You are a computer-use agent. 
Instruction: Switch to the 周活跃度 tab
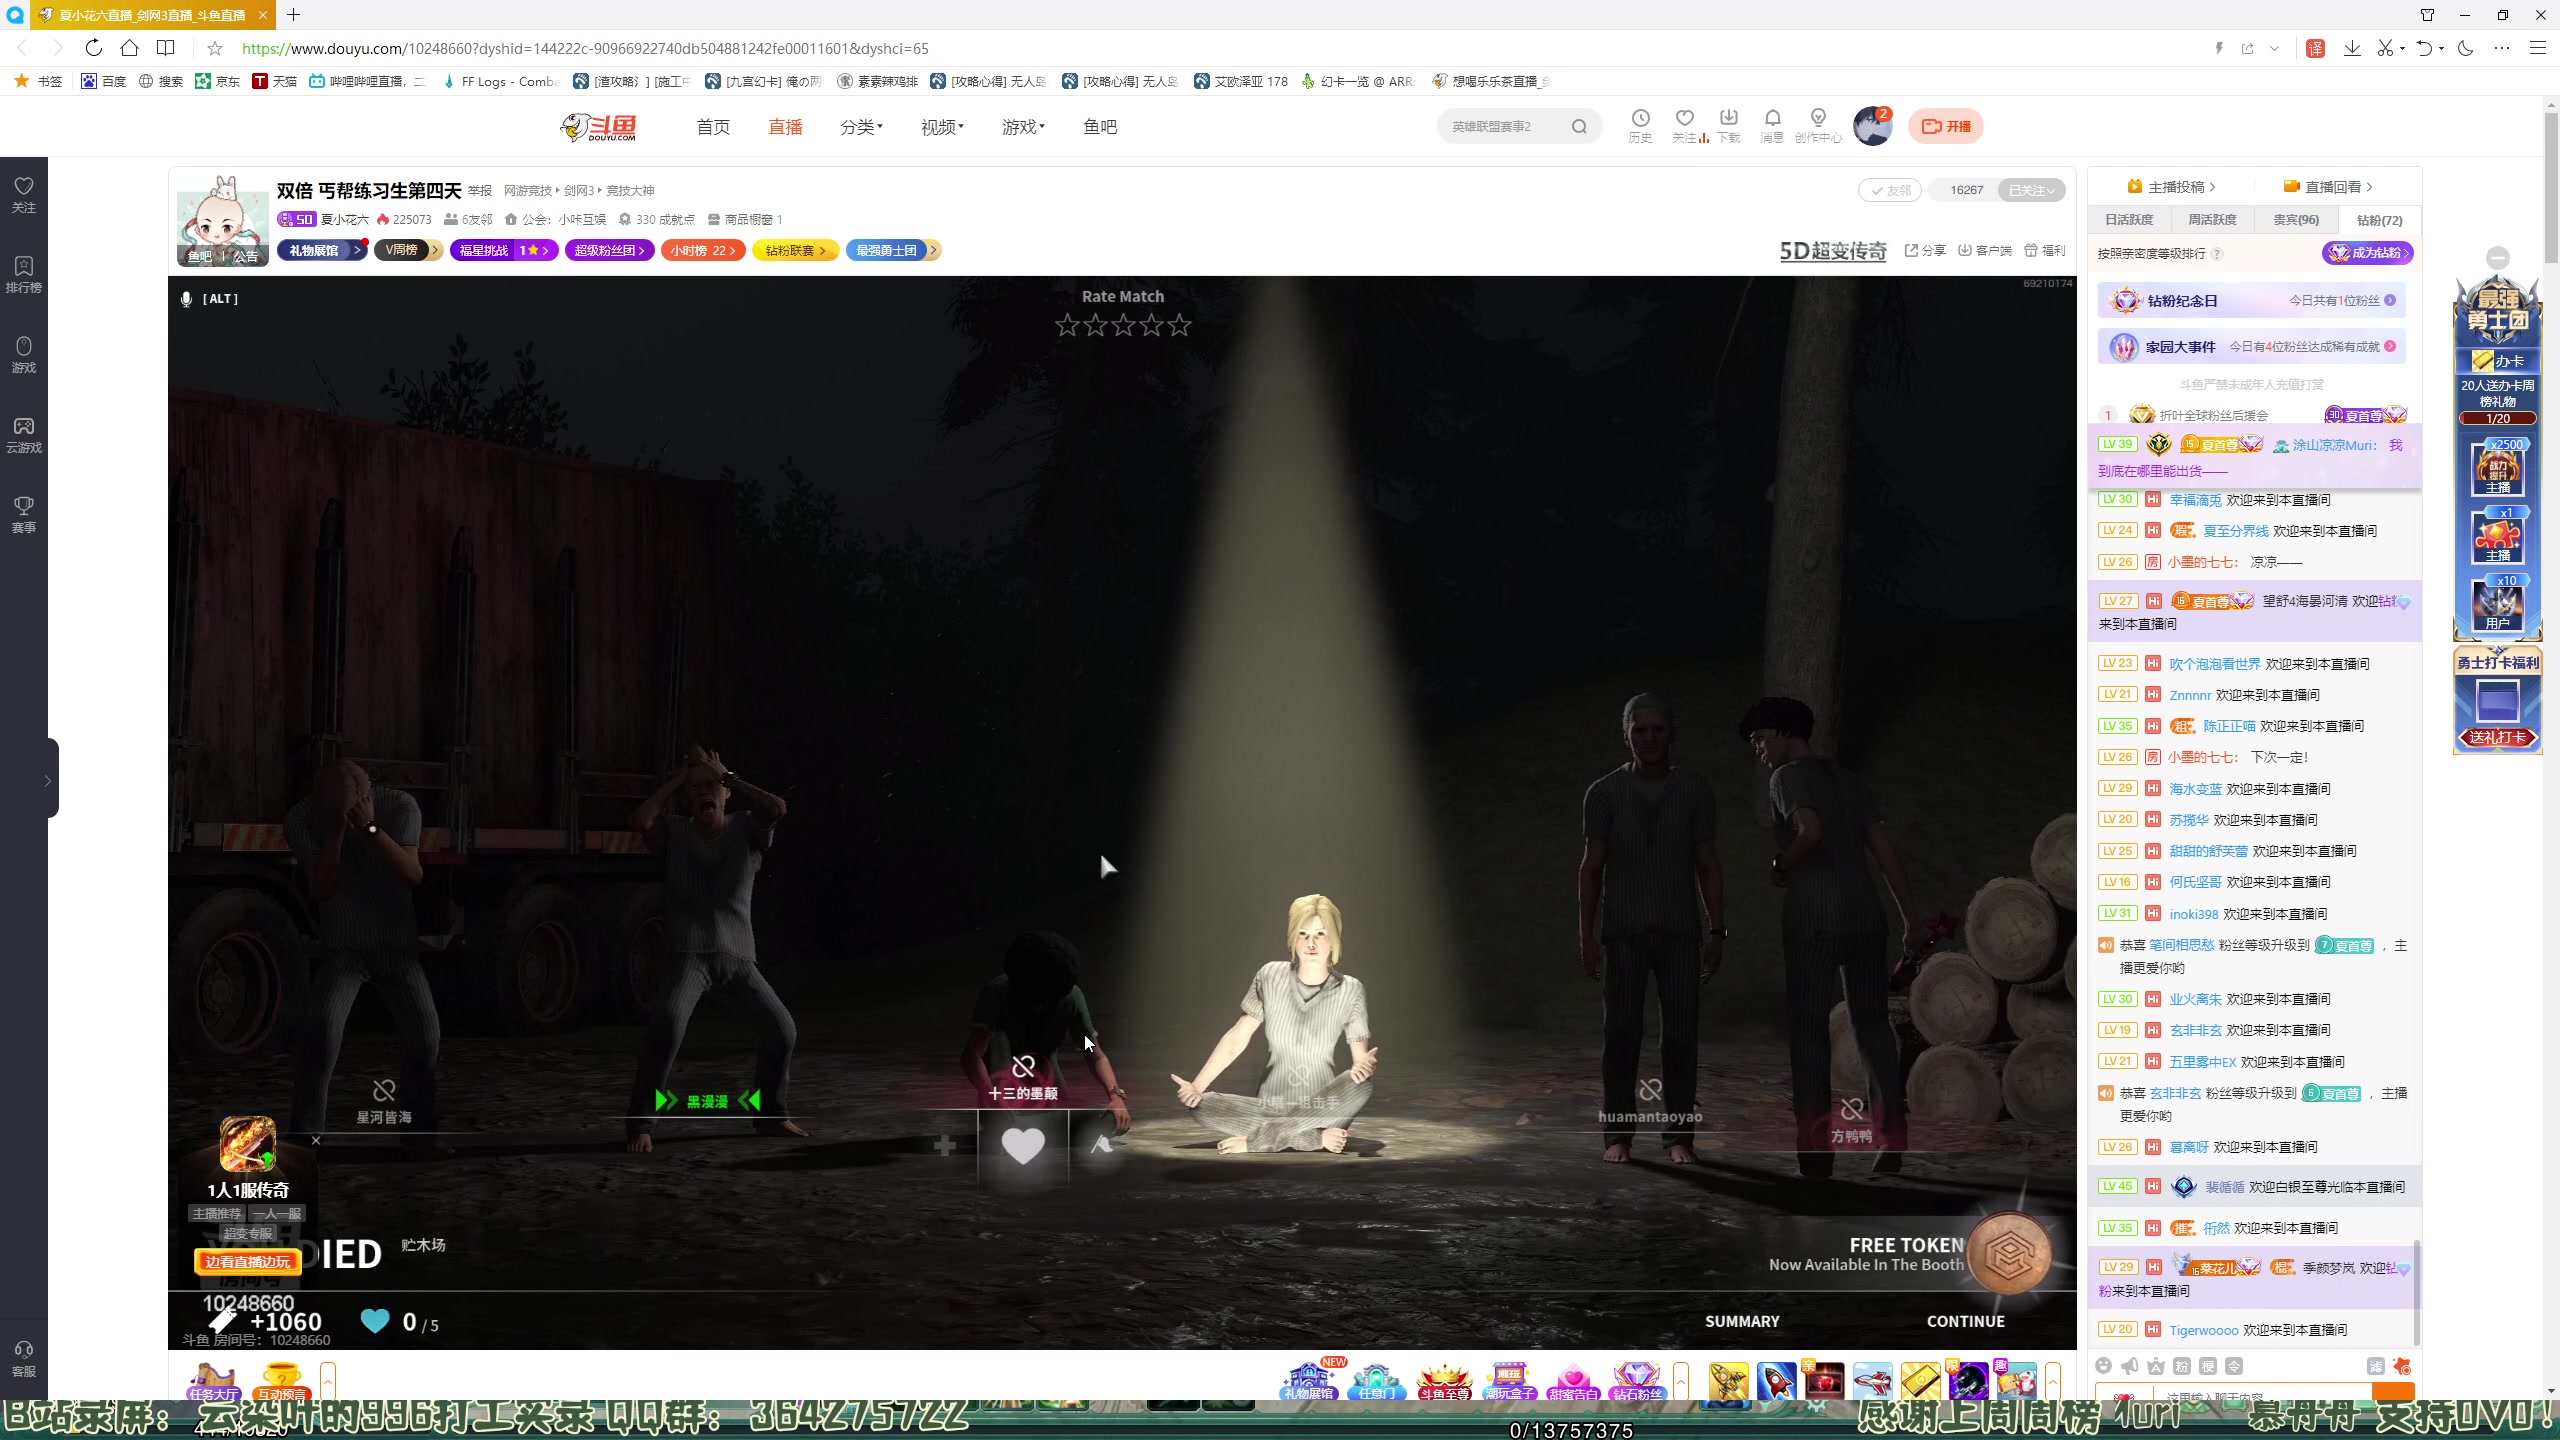point(2212,220)
